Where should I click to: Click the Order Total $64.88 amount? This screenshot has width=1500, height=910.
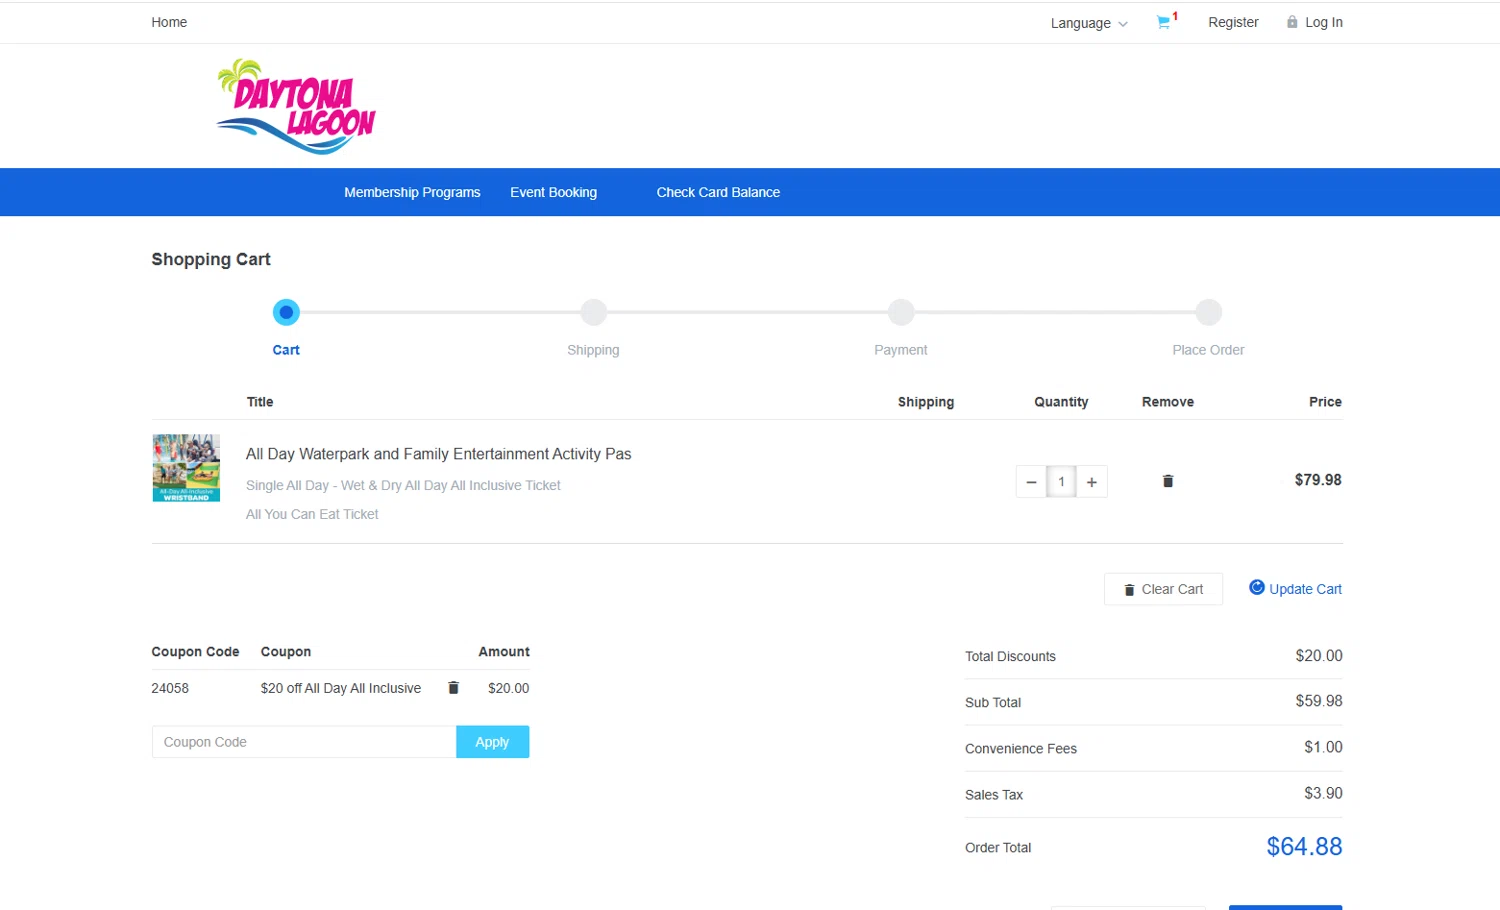1304,847
